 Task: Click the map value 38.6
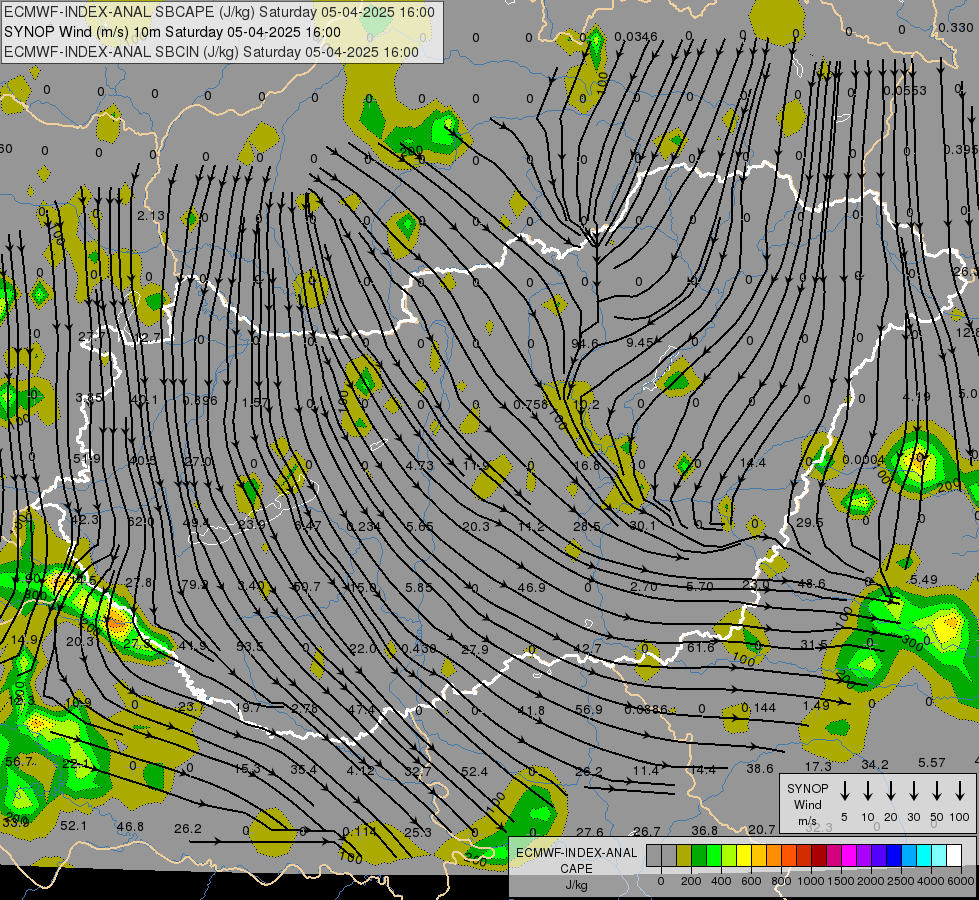click(x=760, y=769)
